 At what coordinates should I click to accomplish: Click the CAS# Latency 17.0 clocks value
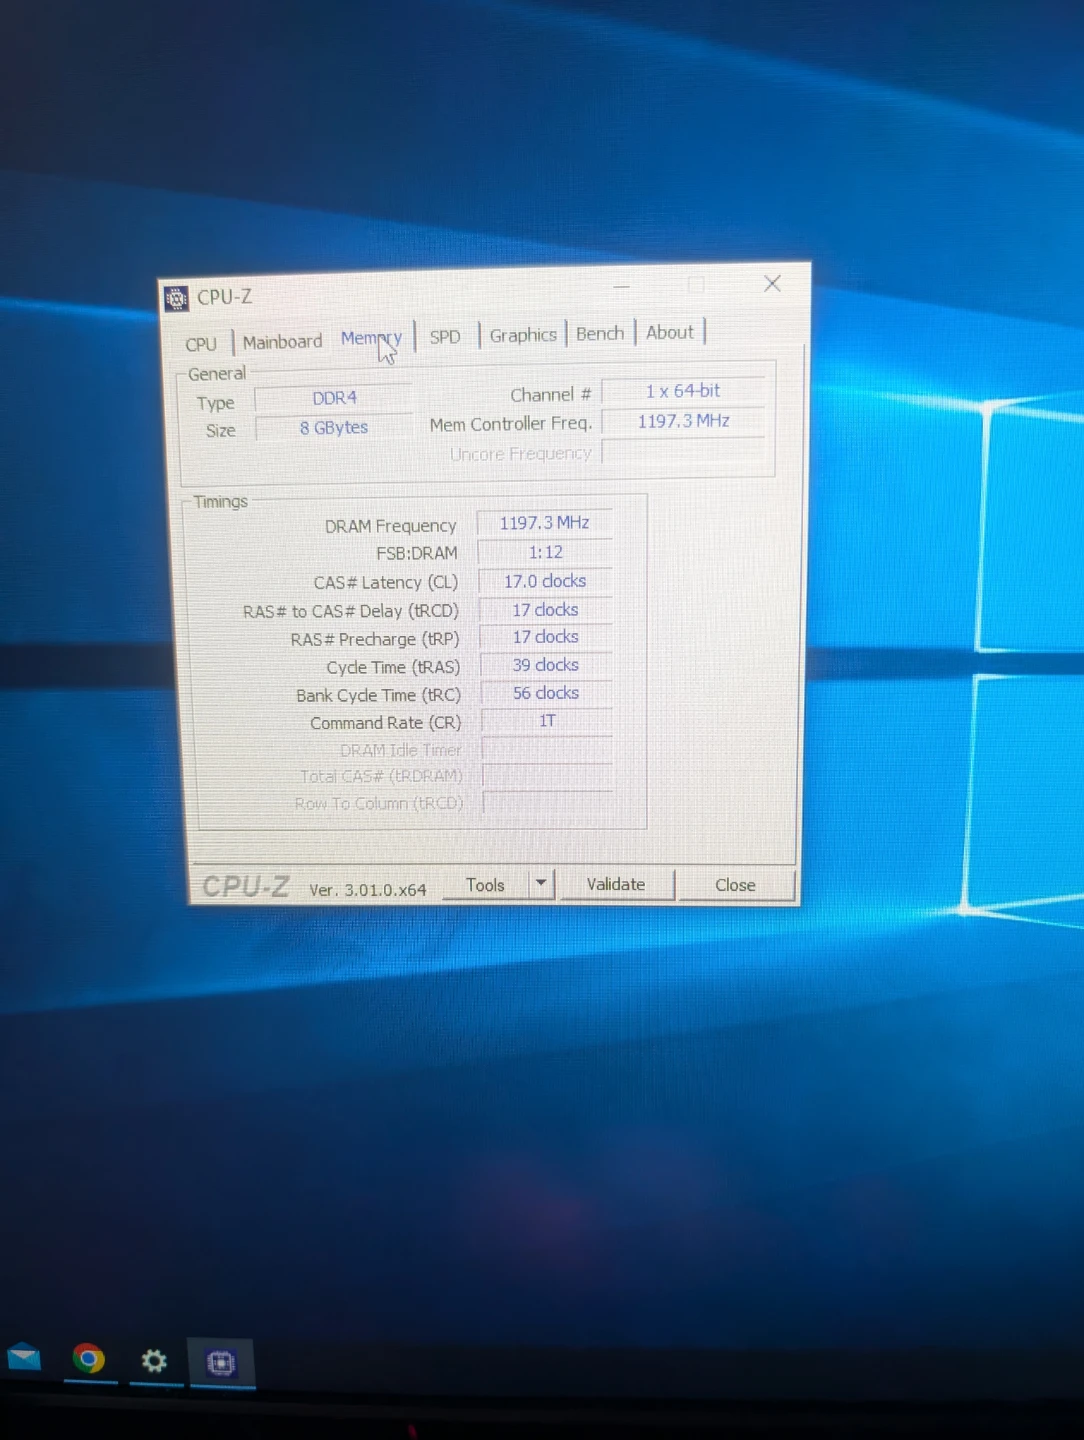click(546, 581)
